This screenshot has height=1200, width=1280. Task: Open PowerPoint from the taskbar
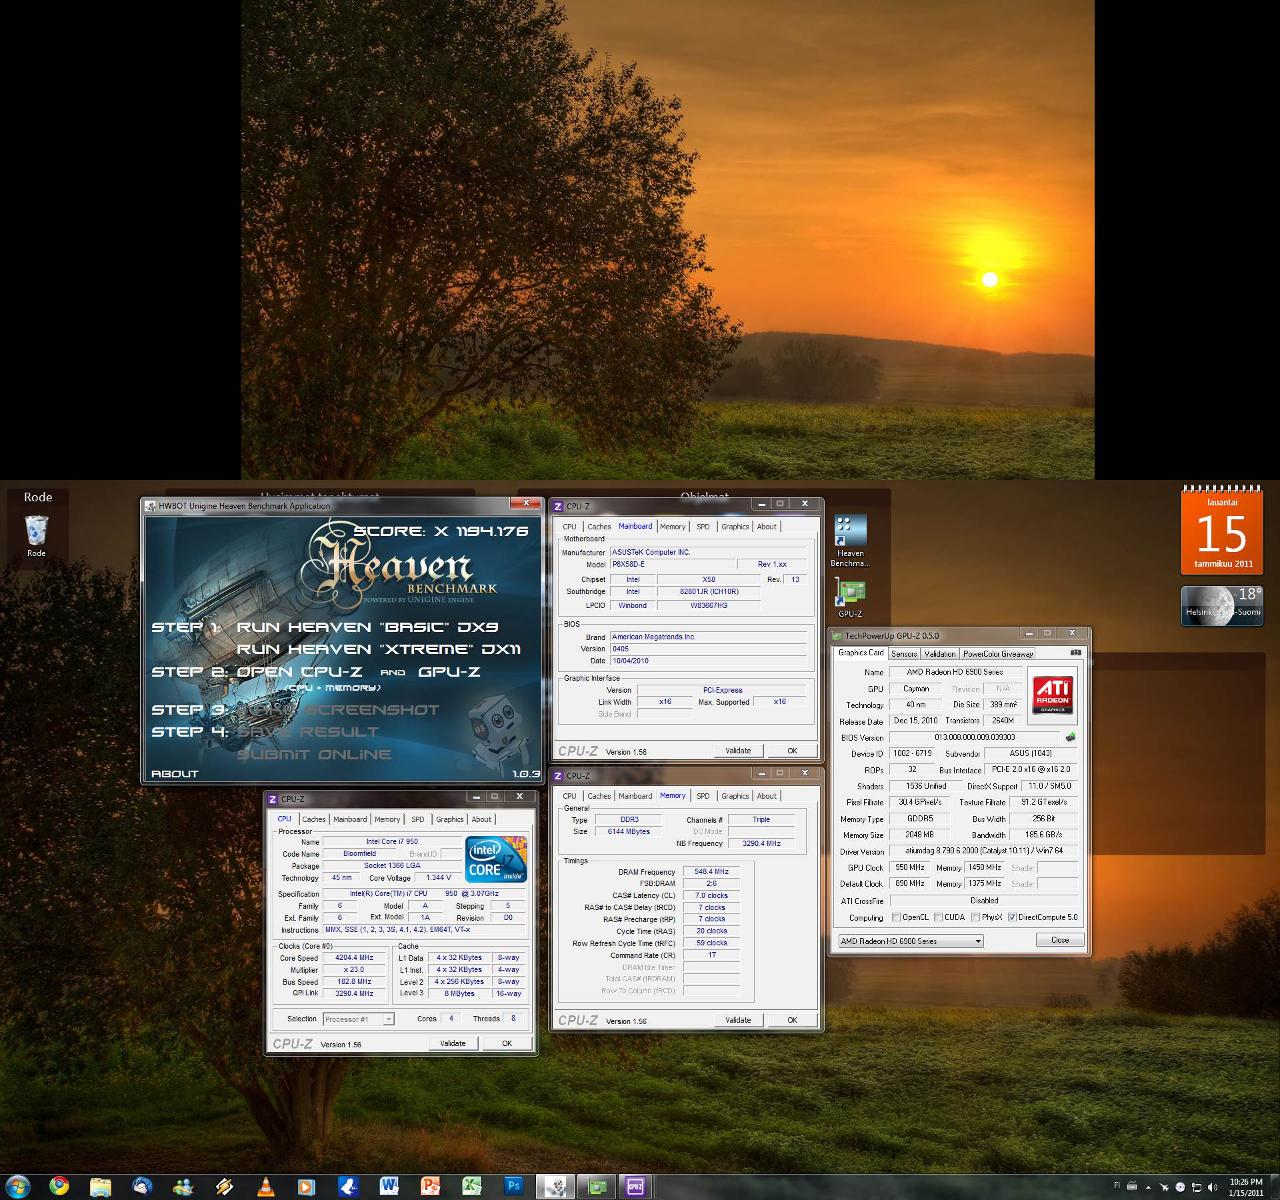click(431, 1186)
